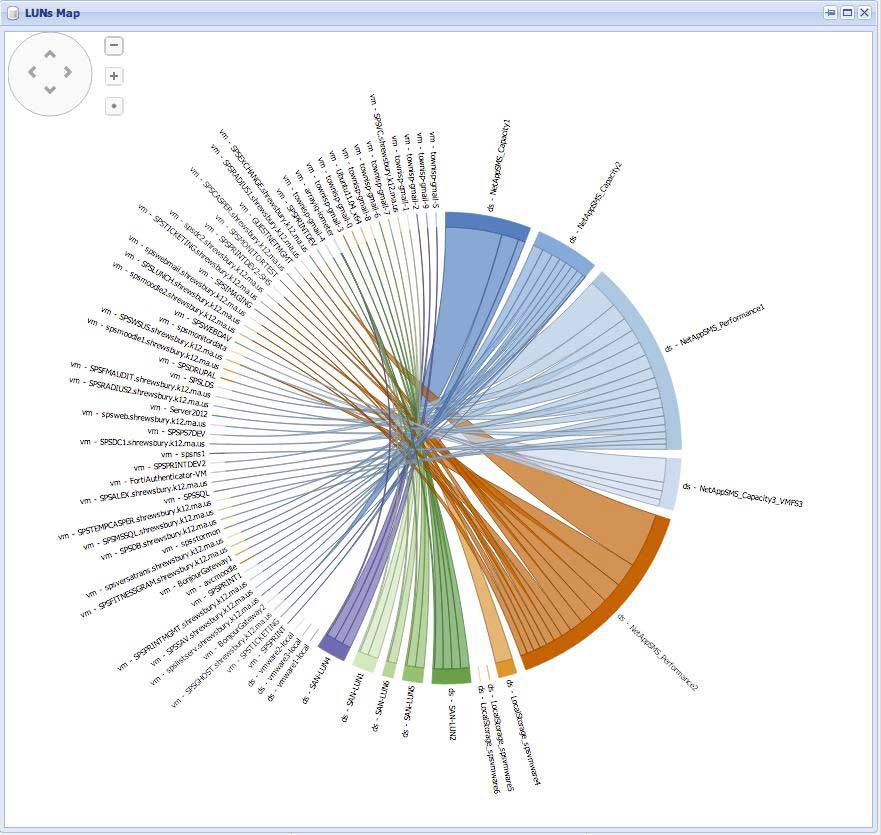
Task: Click the "ds - LocalStorage_spsvmware4" label
Action: click(523, 733)
